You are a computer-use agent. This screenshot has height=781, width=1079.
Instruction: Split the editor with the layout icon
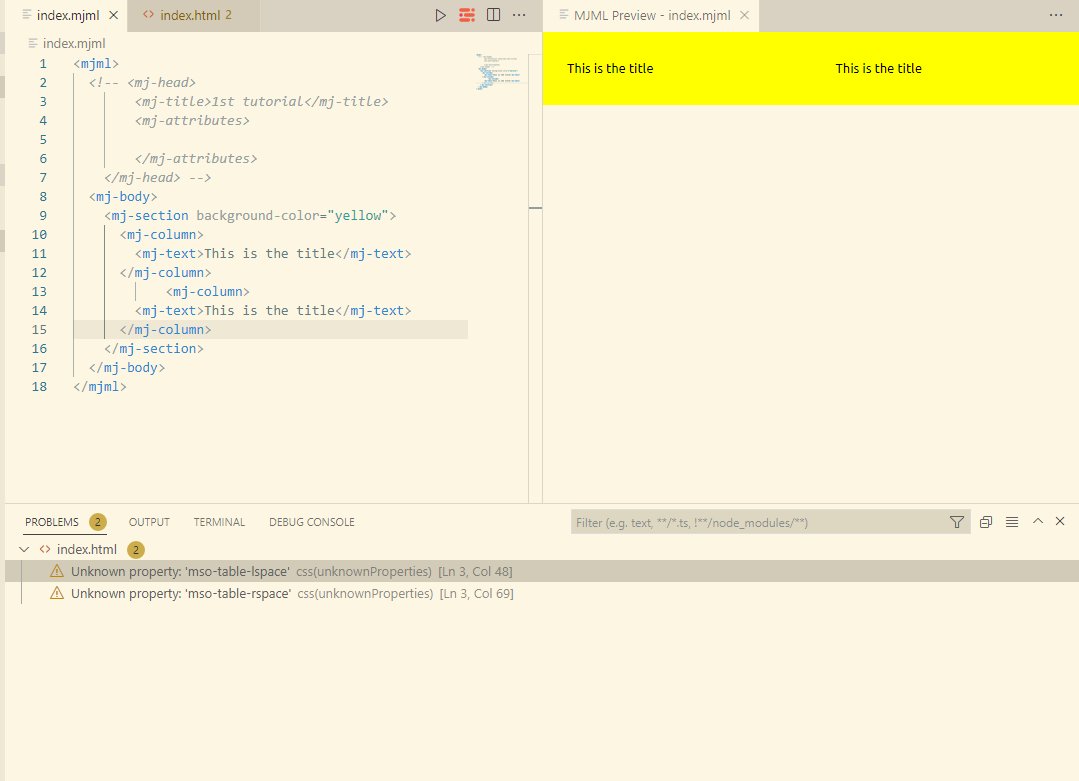493,15
